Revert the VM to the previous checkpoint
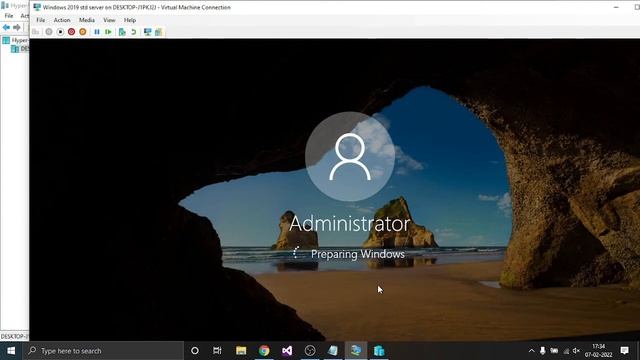The image size is (640, 360). 133,32
